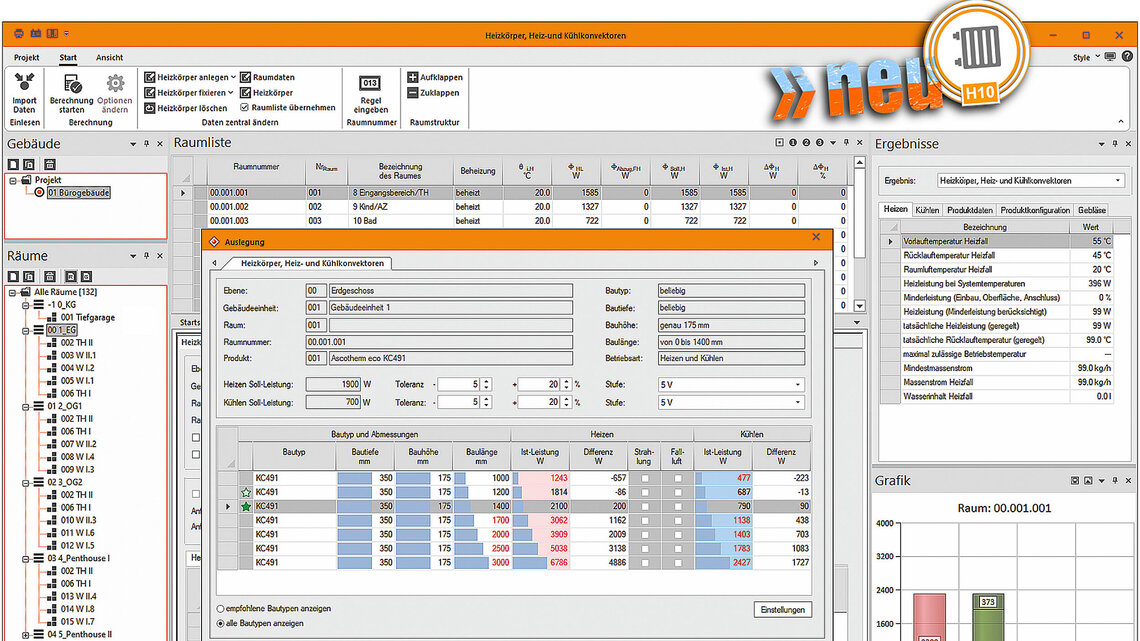The image size is (1140, 641).
Task: Pin the Räume panel
Action: (146, 256)
